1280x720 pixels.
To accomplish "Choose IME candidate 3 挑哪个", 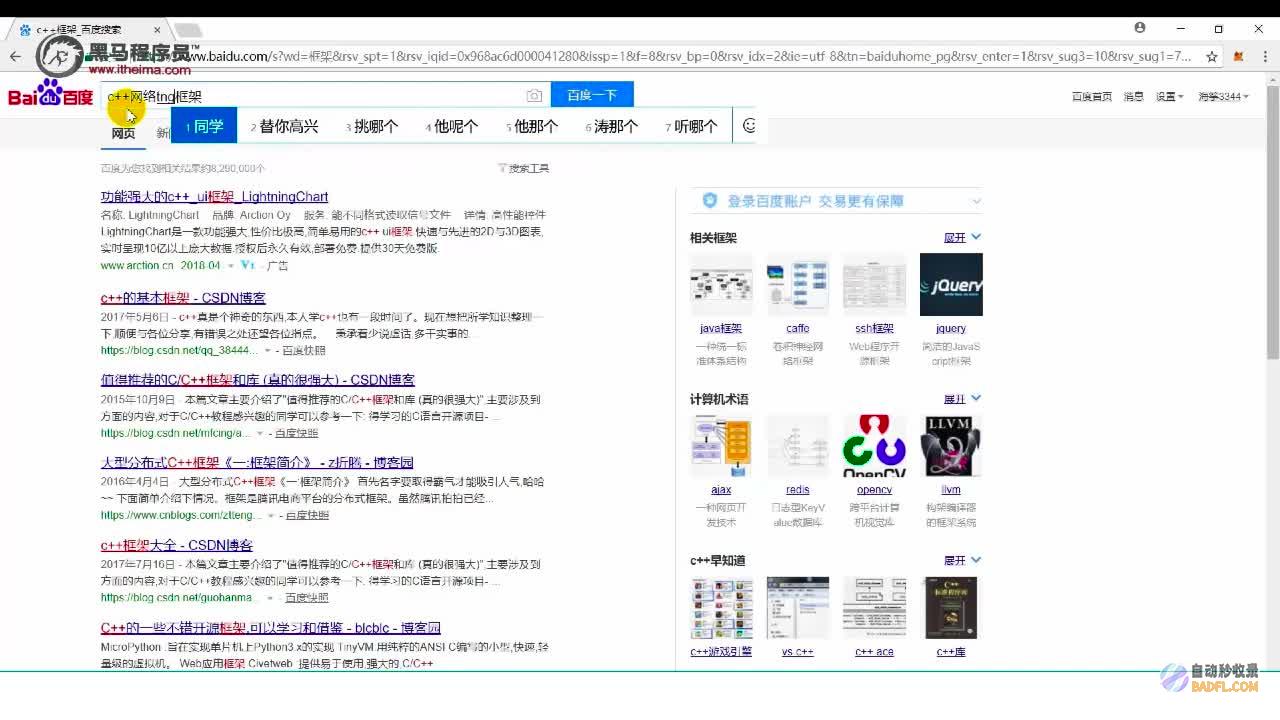I will click(372, 126).
